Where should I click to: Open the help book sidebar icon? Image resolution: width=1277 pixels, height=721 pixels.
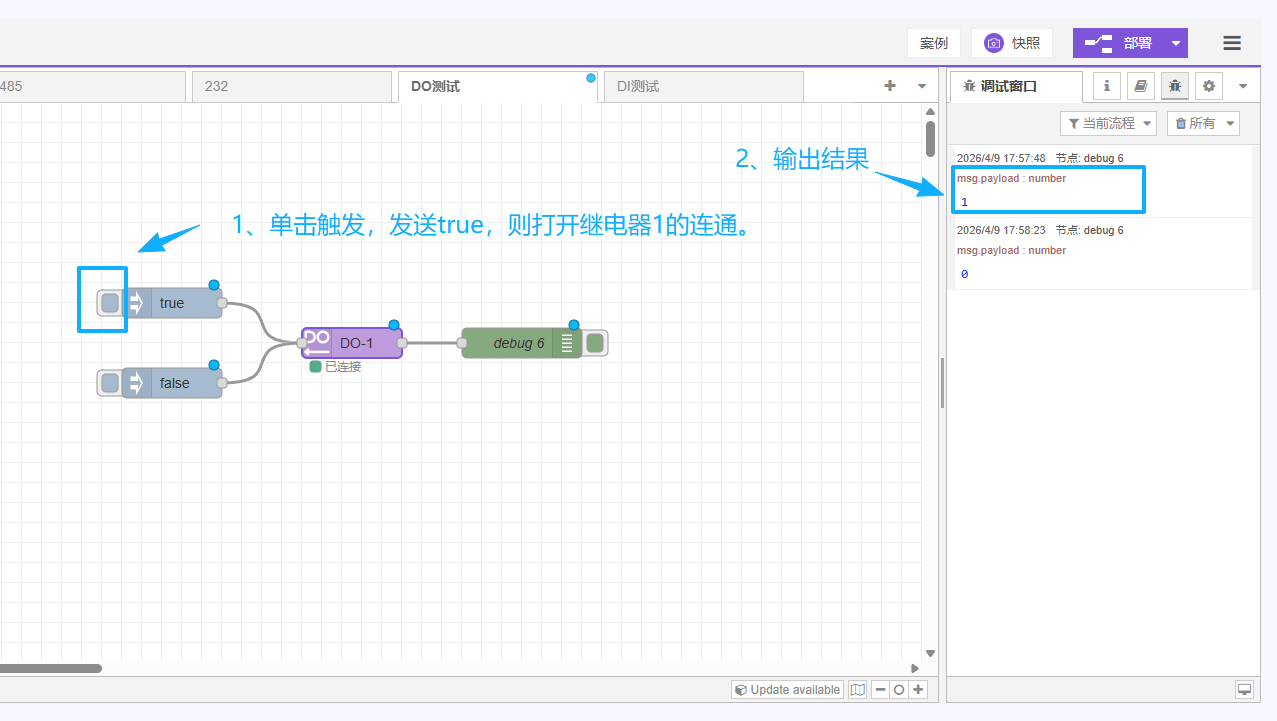(x=1140, y=86)
